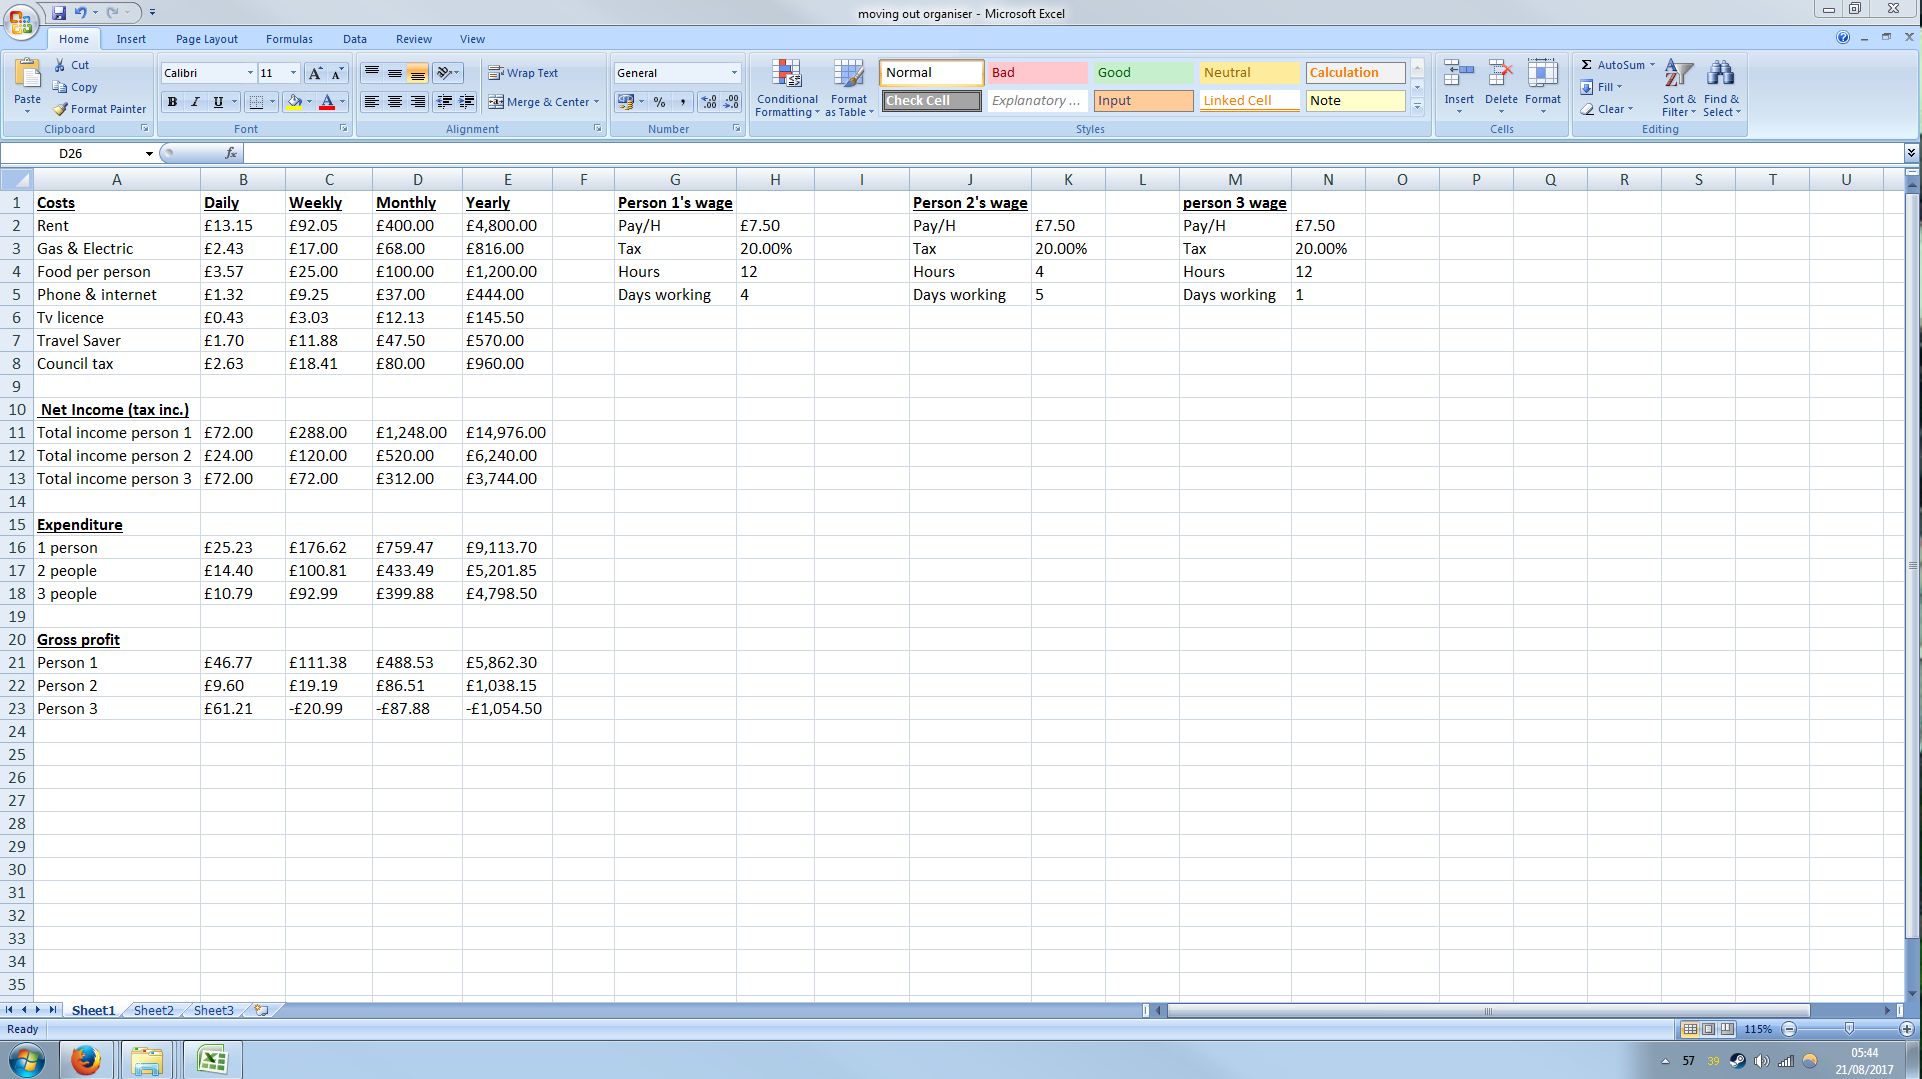Select column D header
The width and height of the screenshot is (1922, 1079).
point(417,180)
